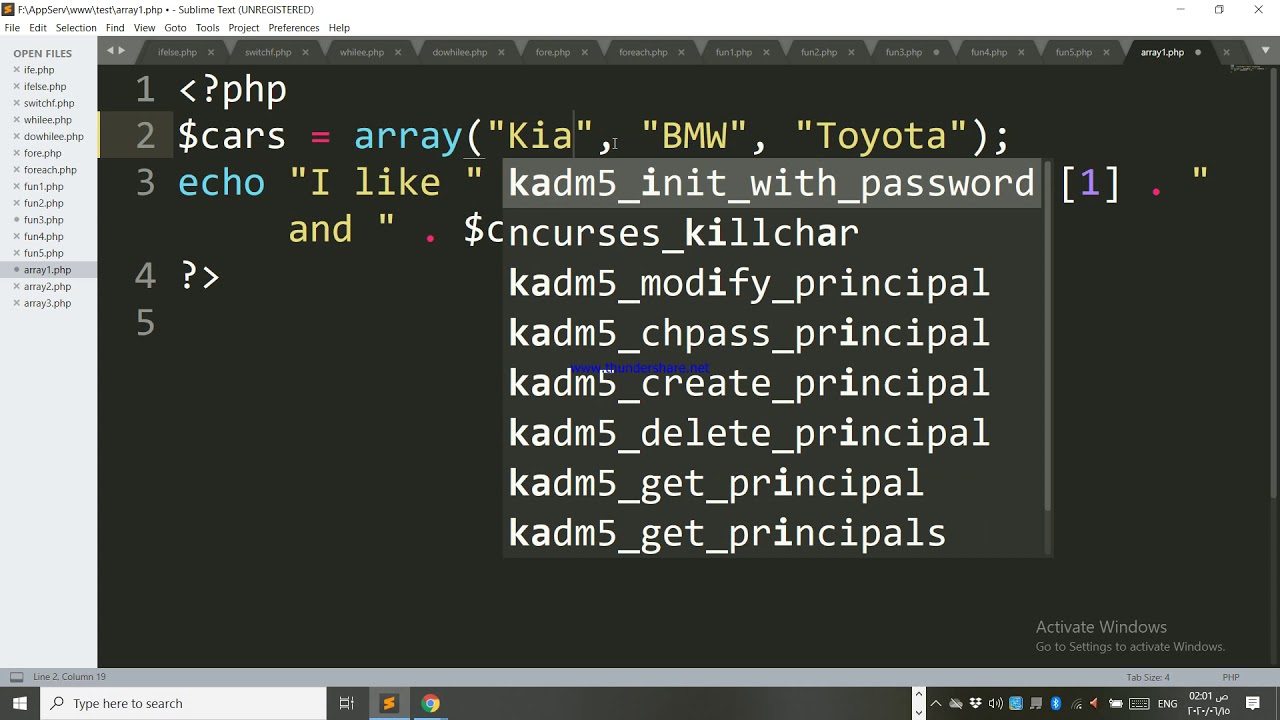Open the Tools menu
This screenshot has height=720, width=1280.
(x=207, y=28)
